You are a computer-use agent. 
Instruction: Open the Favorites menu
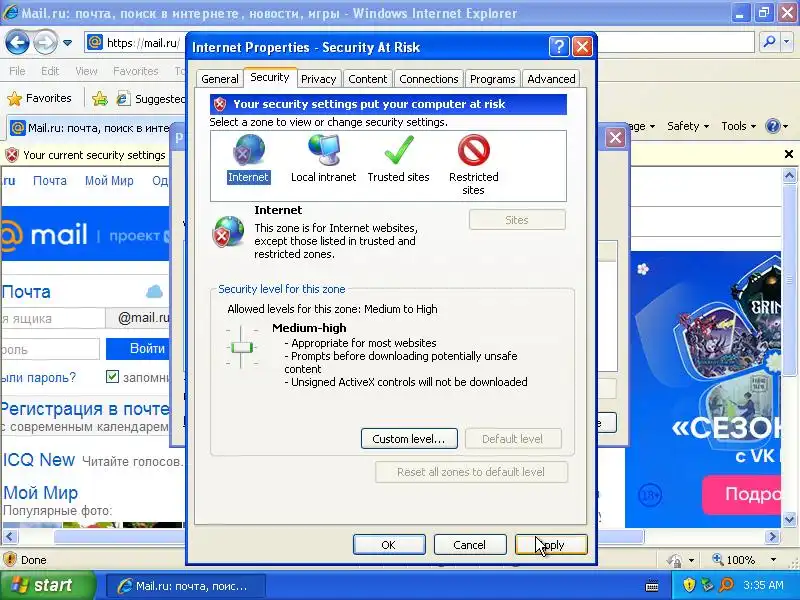click(136, 71)
